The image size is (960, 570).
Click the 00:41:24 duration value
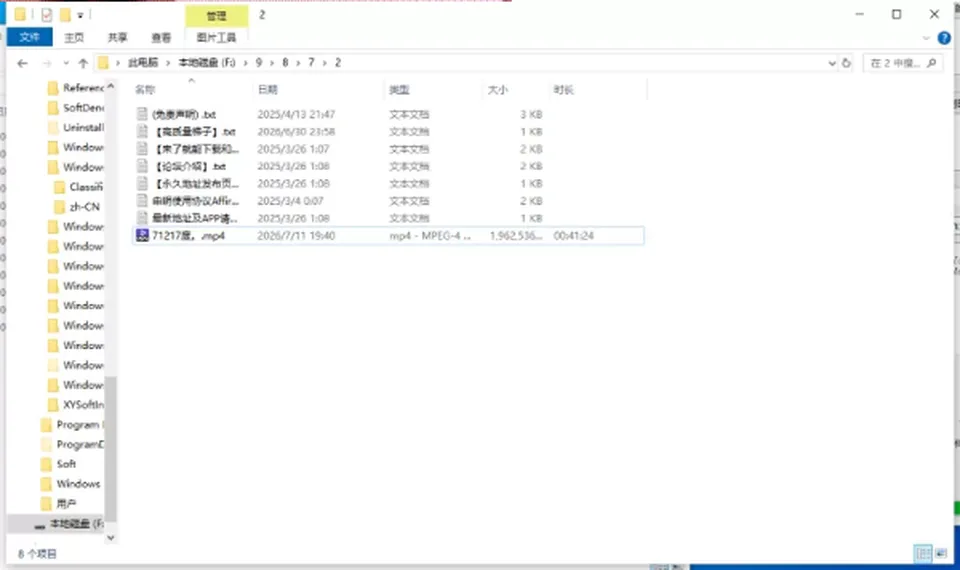click(574, 236)
